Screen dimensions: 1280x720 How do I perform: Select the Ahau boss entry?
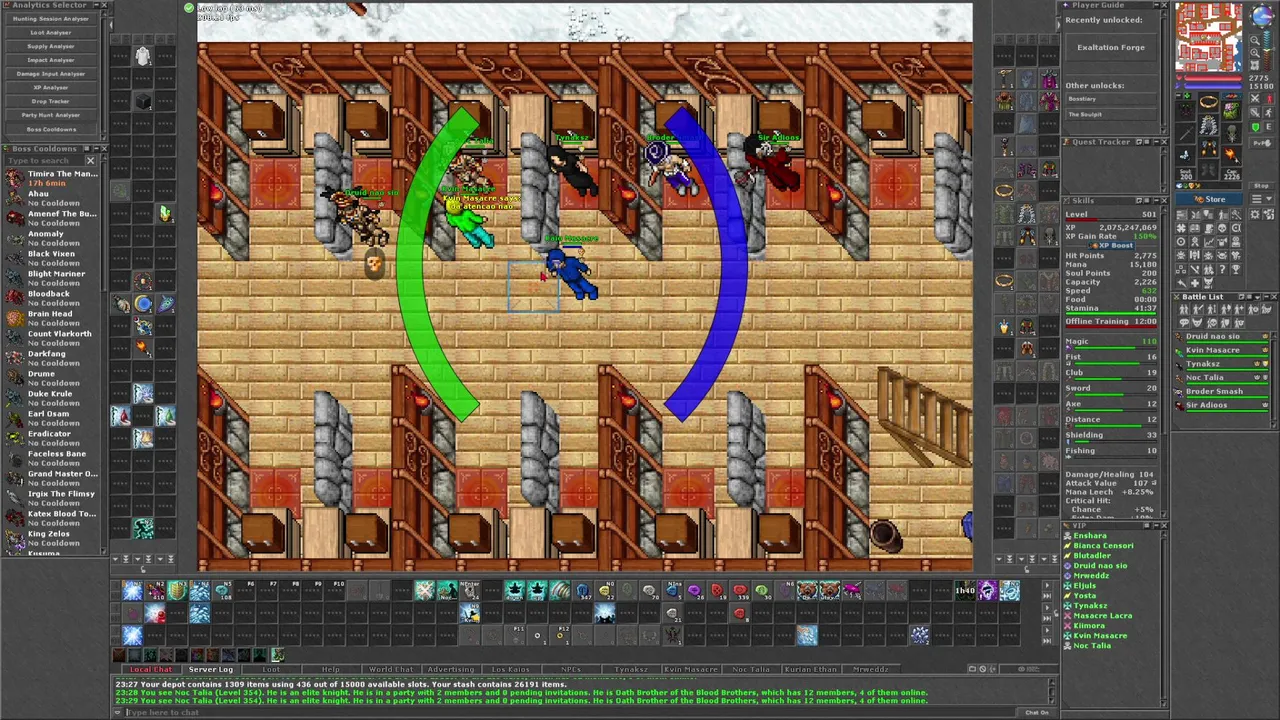click(51, 198)
